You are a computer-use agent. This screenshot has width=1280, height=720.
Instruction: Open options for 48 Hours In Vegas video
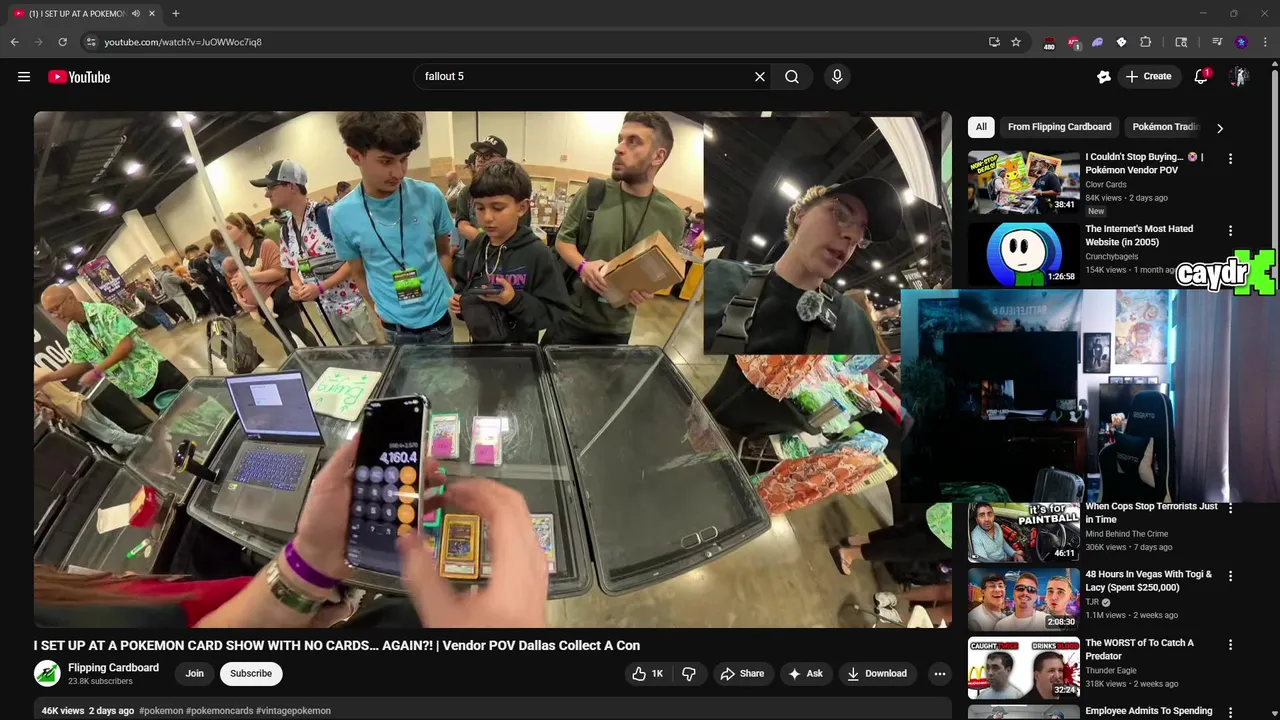point(1230,576)
